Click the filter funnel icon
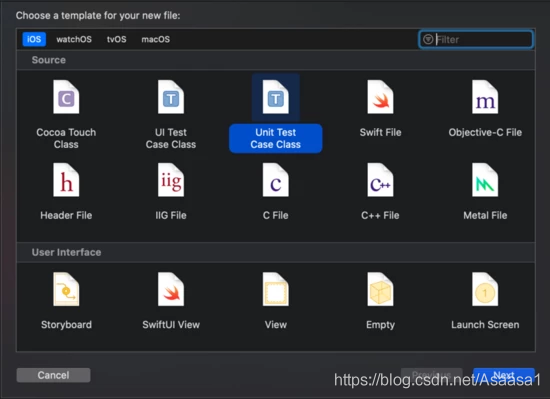 (x=428, y=39)
